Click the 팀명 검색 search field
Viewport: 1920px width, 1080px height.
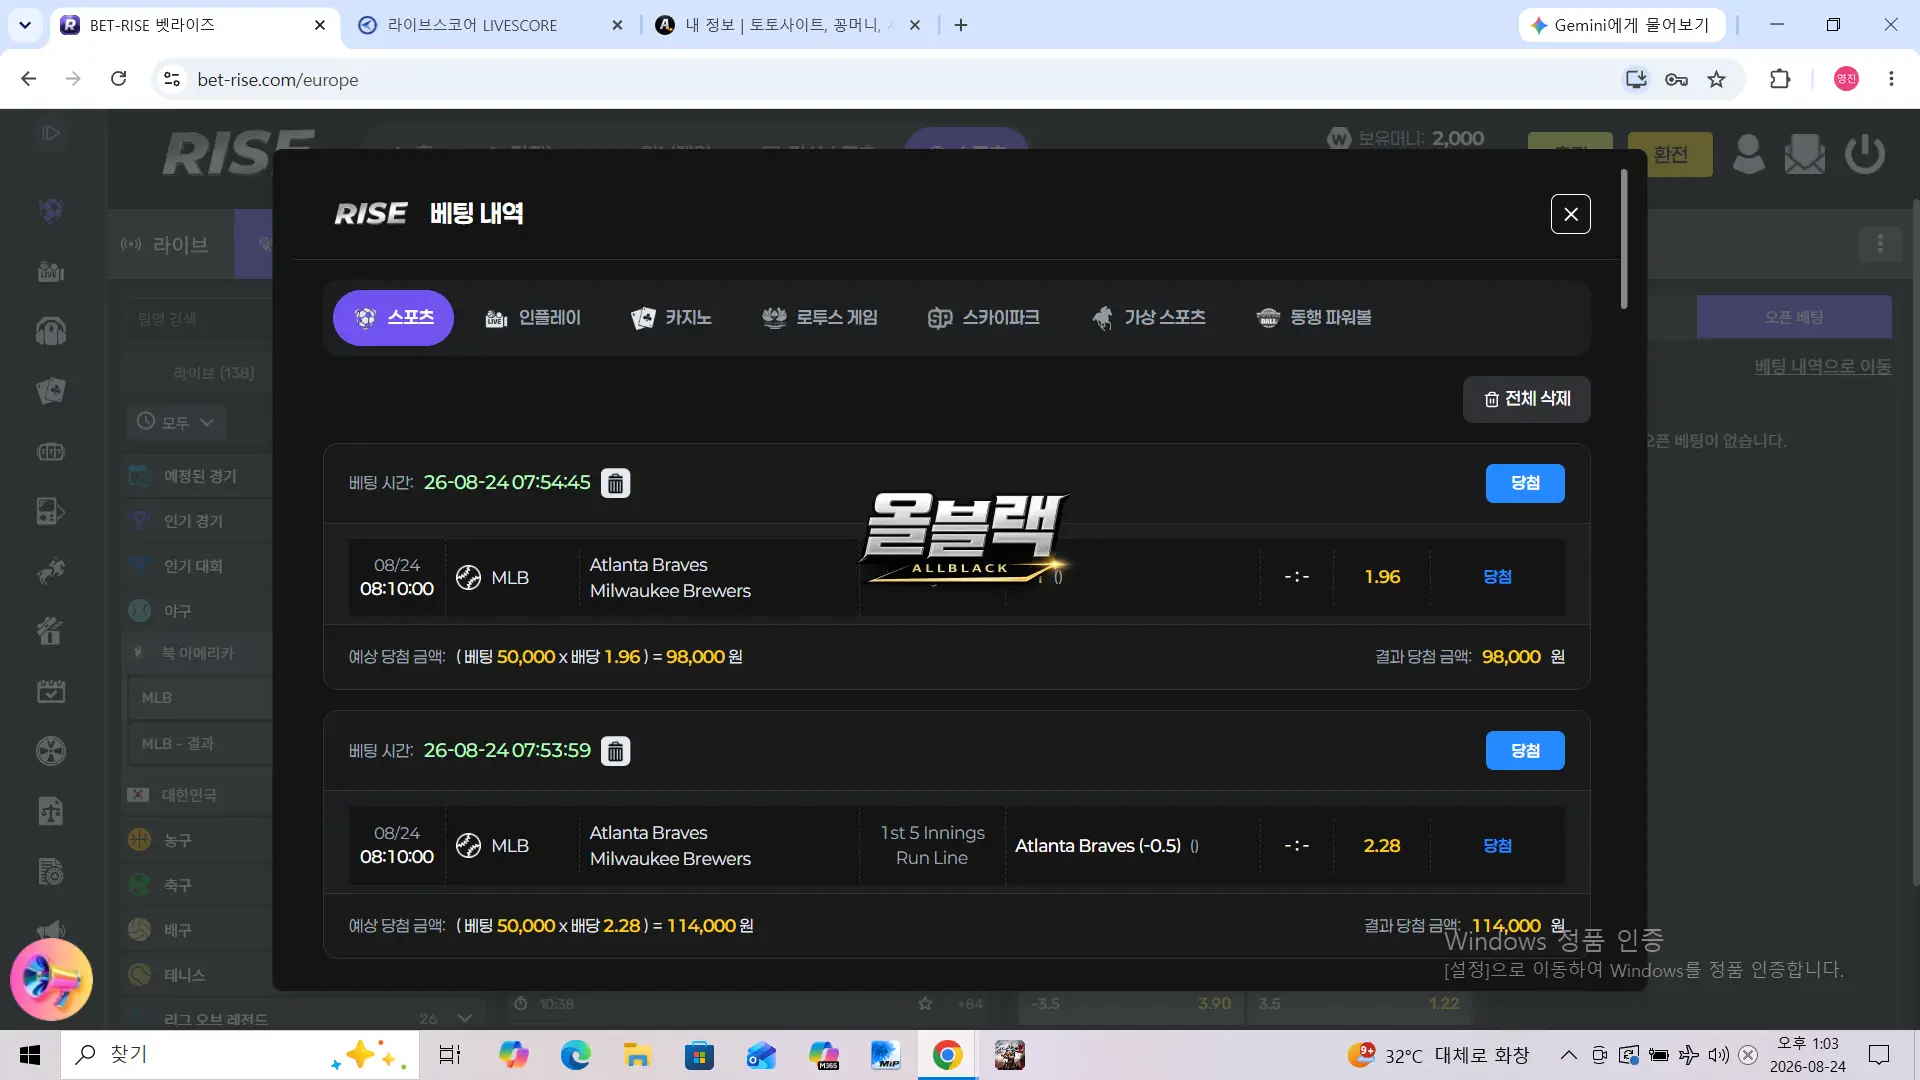200,319
